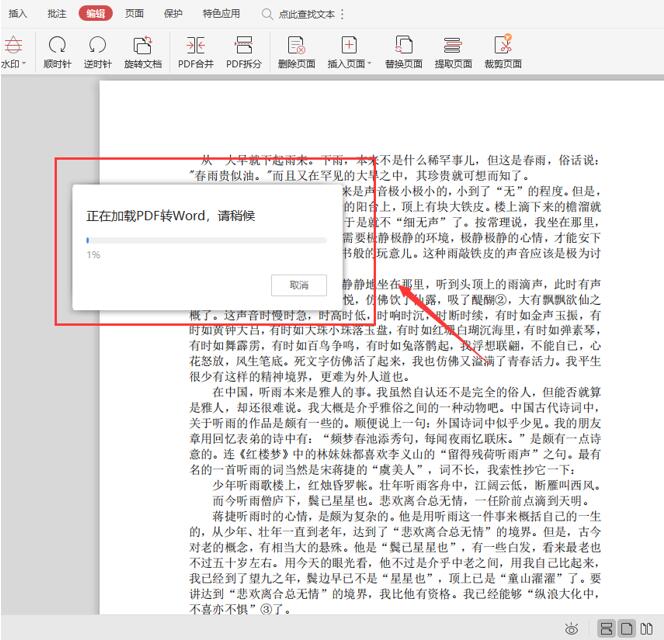The width and height of the screenshot is (664, 640).
Task: Cancel the PDF to Word loading with 取消
Action: pyautogui.click(x=299, y=285)
